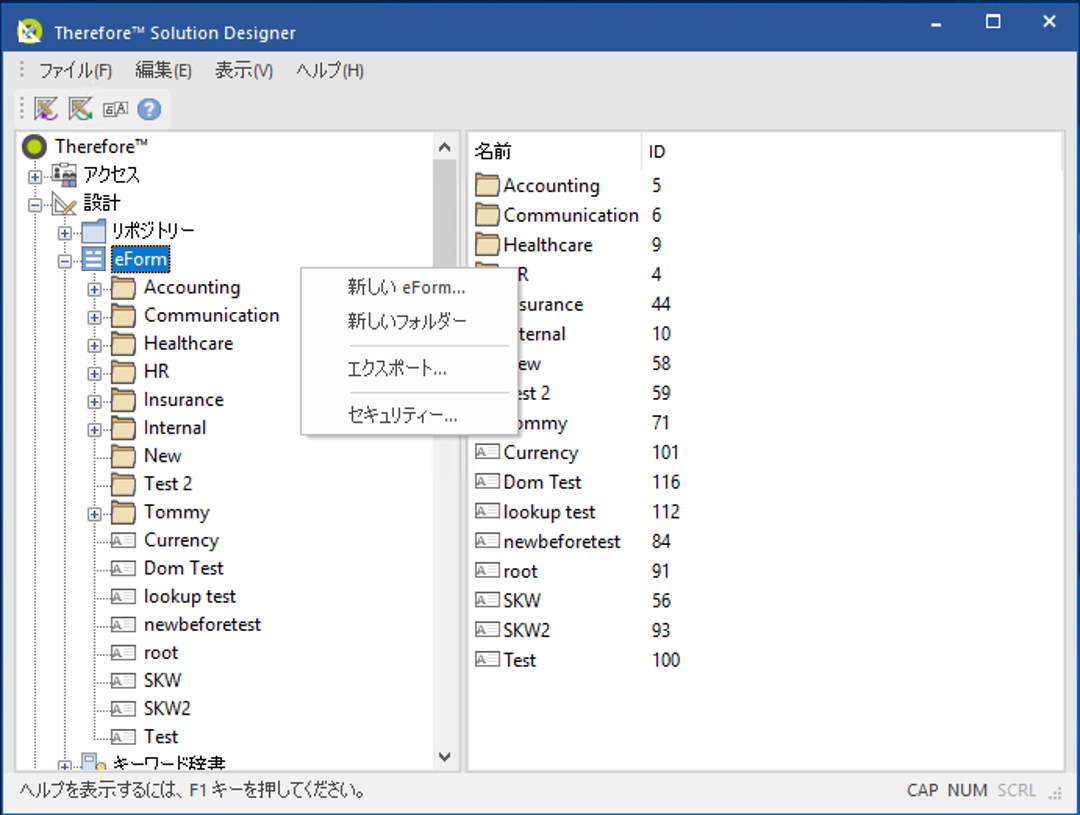Viewport: 1080px width, 815px height.
Task: Click the newbeforetest form icon in the tree
Action: pyautogui.click(x=123, y=625)
